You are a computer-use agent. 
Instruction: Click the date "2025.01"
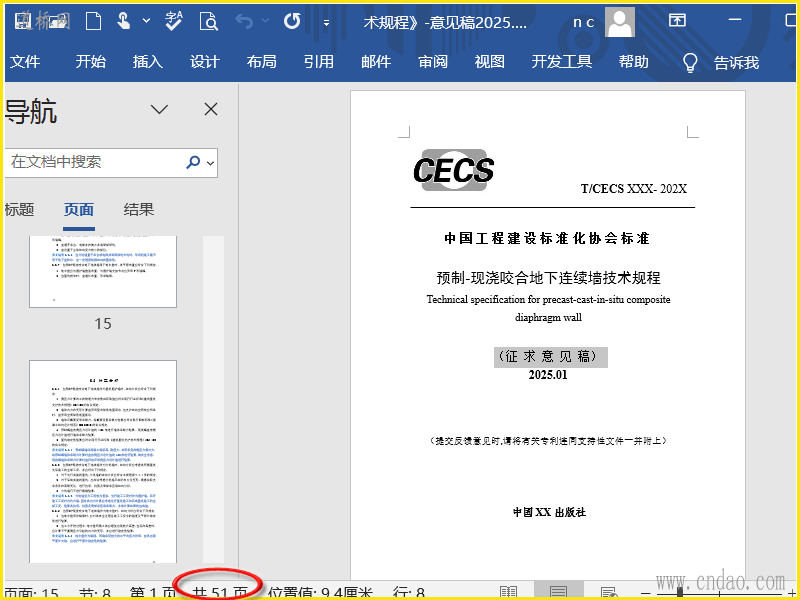548,375
